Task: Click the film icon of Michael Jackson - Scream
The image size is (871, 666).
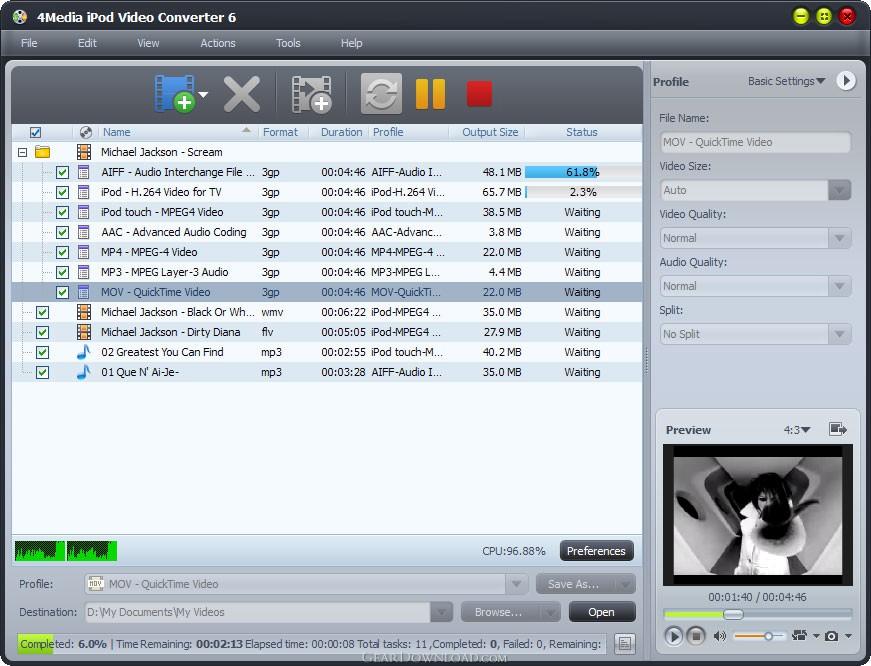Action: 84,152
